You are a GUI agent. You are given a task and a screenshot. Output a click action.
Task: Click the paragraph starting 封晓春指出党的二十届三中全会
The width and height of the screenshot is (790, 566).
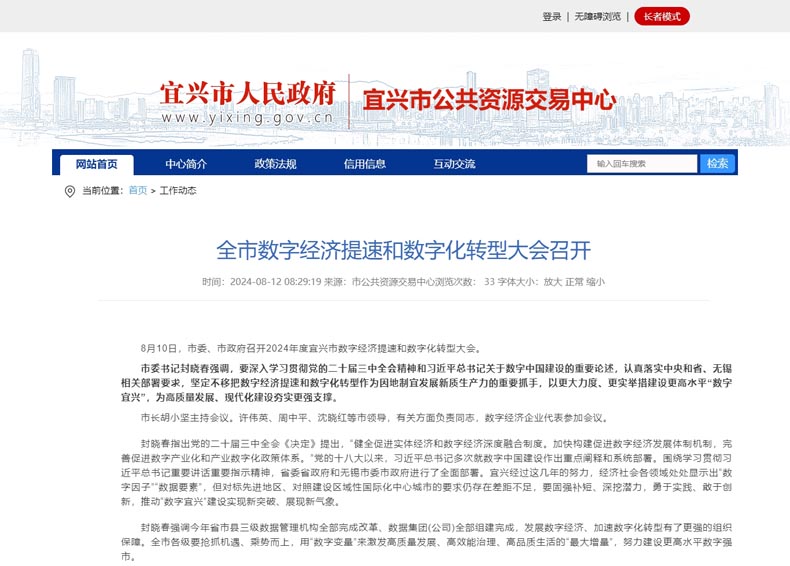[426, 473]
